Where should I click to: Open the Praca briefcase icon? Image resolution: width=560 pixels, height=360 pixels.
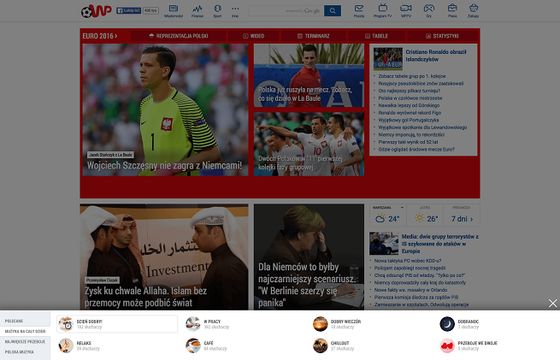point(452,11)
